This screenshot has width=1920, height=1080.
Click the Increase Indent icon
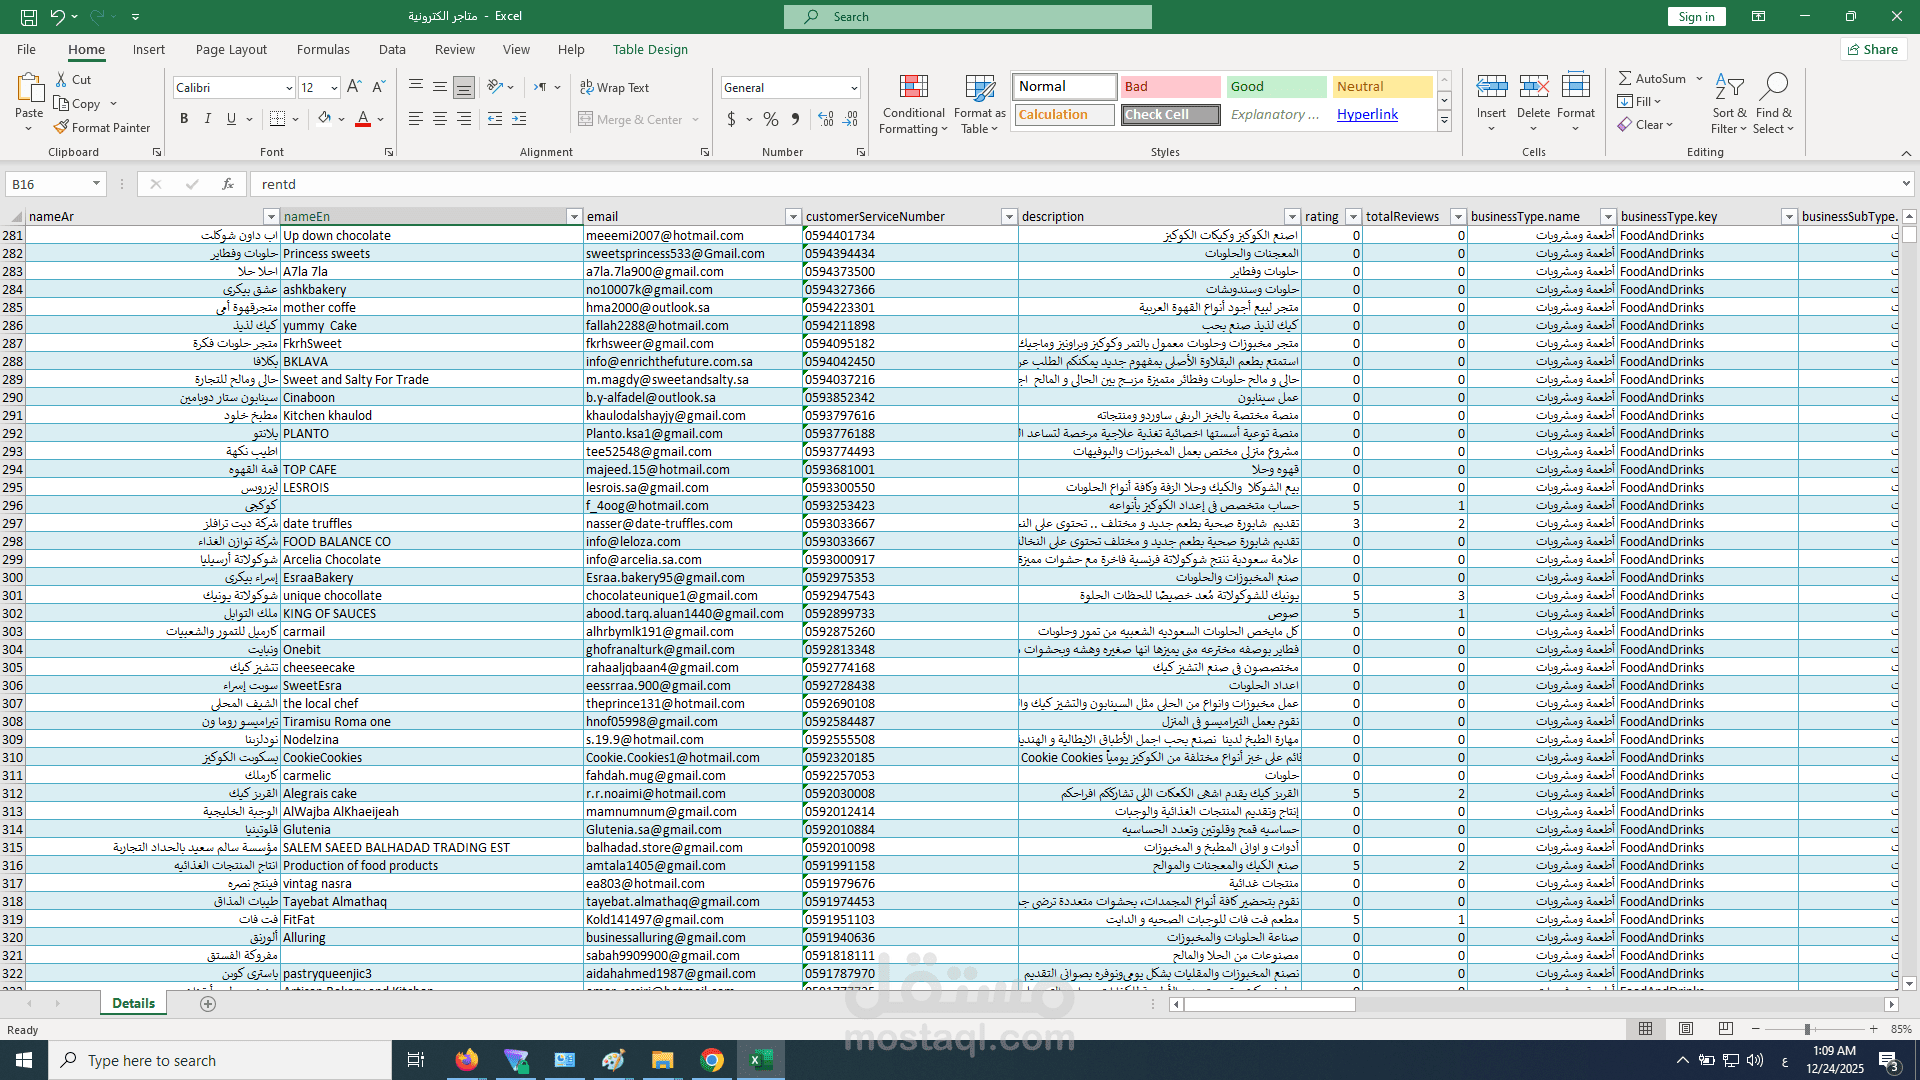(x=519, y=119)
